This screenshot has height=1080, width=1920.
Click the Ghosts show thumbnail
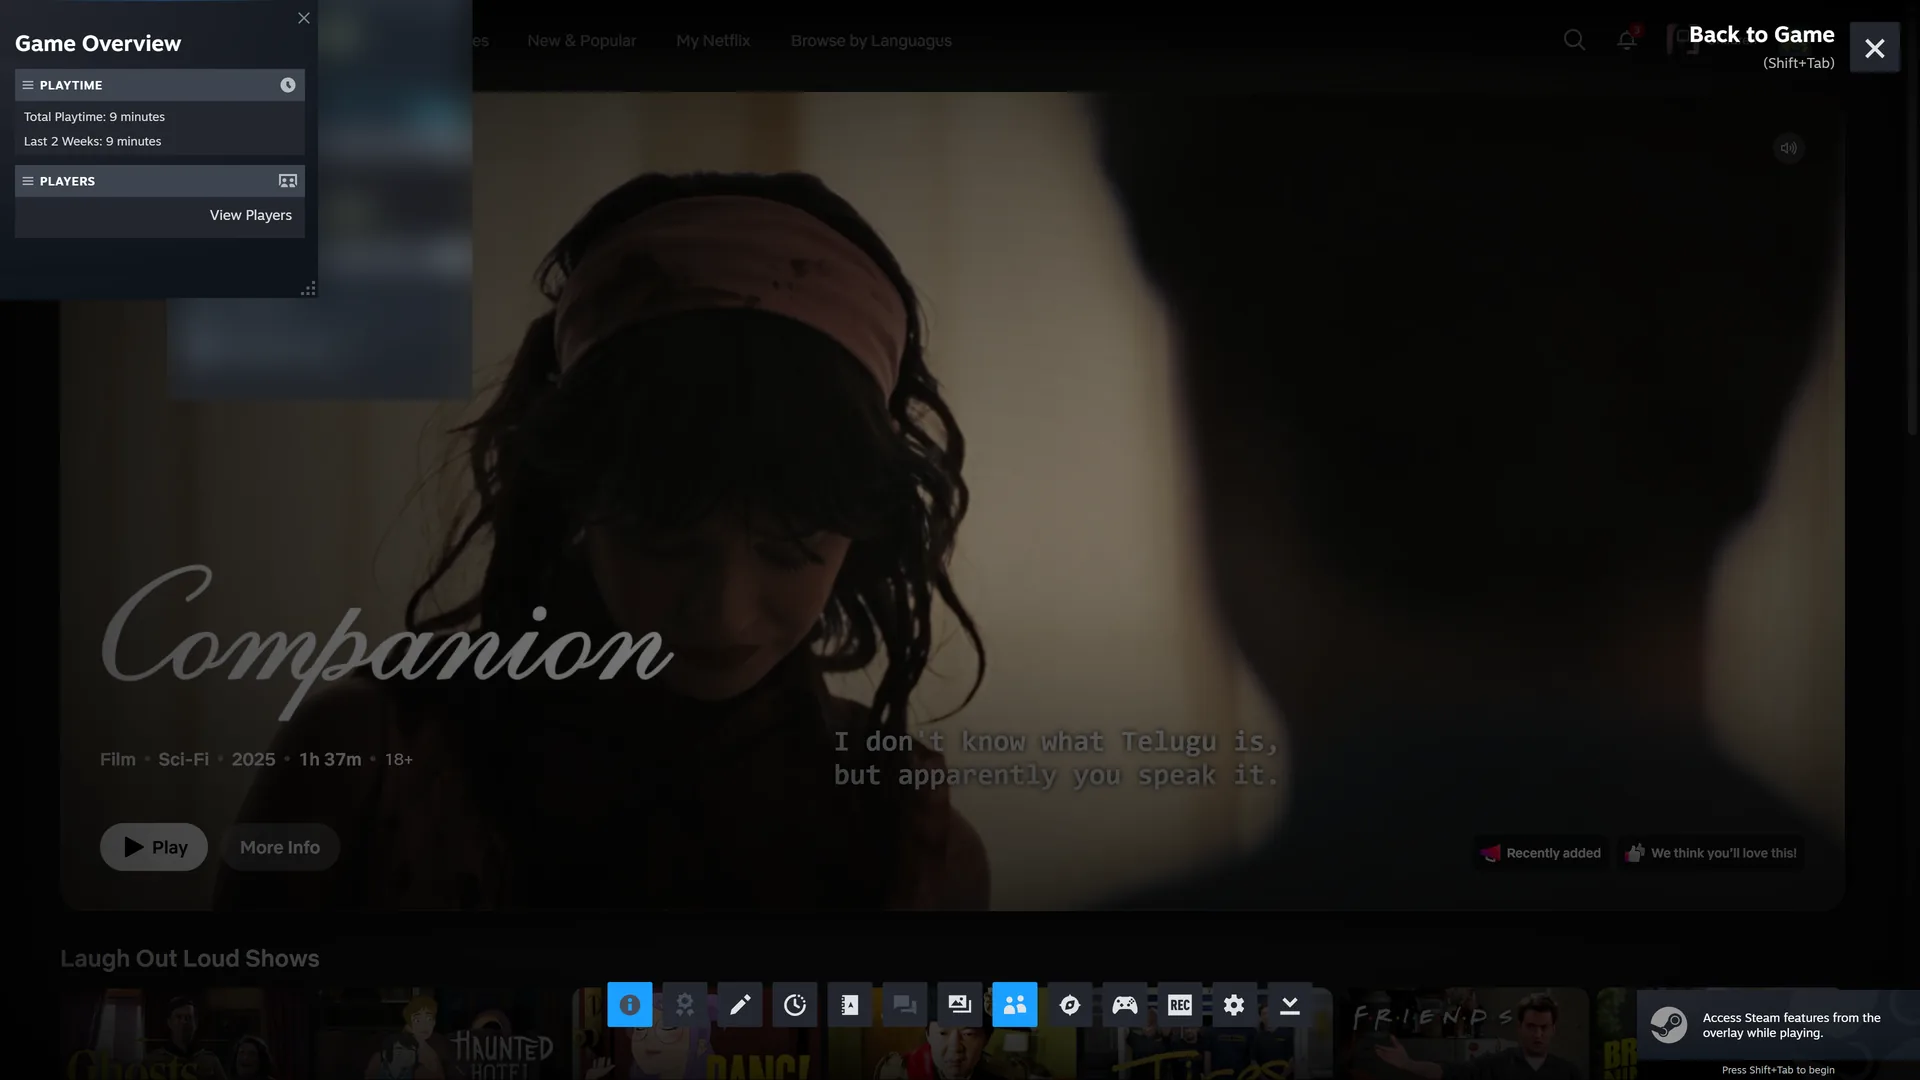[184, 1034]
